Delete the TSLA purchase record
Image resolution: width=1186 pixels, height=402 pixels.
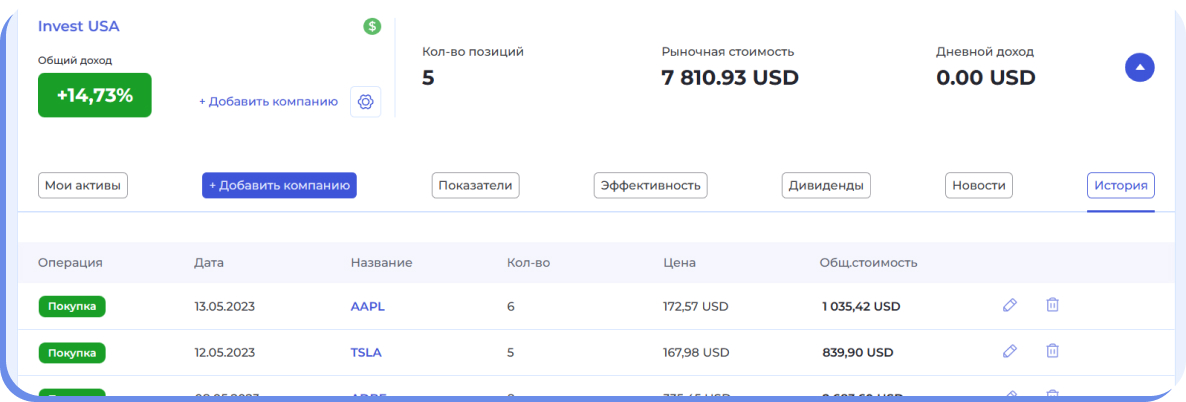pyautogui.click(x=1052, y=351)
